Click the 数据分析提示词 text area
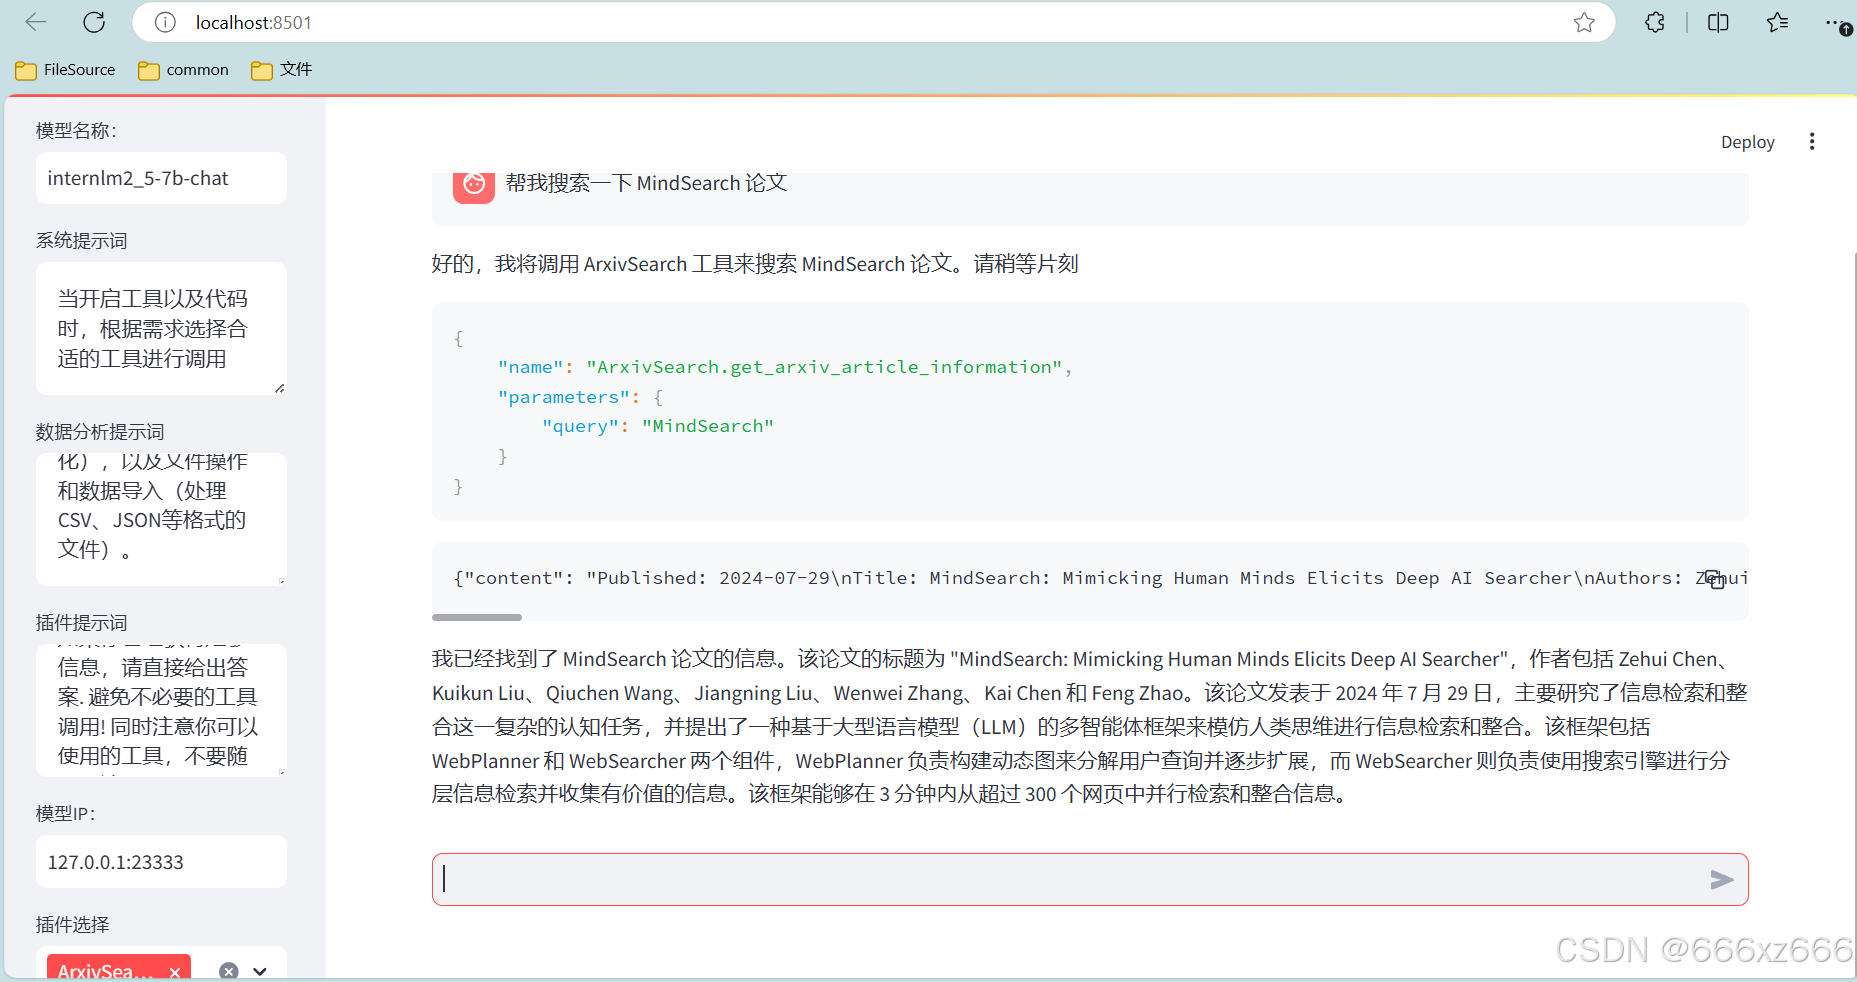Image resolution: width=1857 pixels, height=982 pixels. (161, 519)
